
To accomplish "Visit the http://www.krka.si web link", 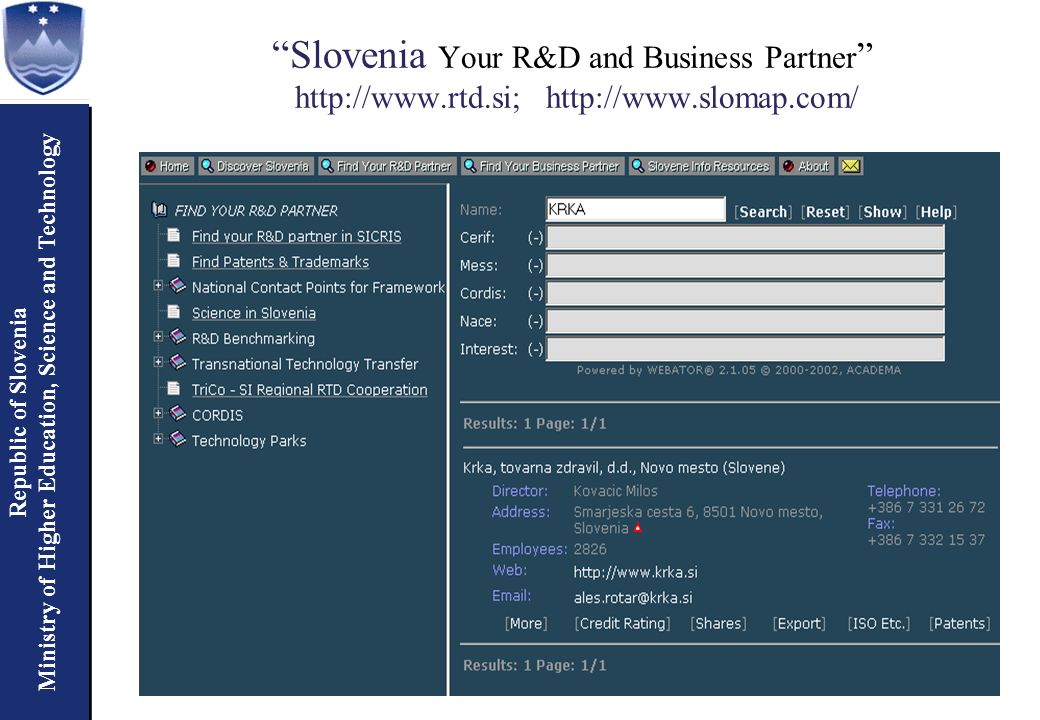I will point(635,572).
